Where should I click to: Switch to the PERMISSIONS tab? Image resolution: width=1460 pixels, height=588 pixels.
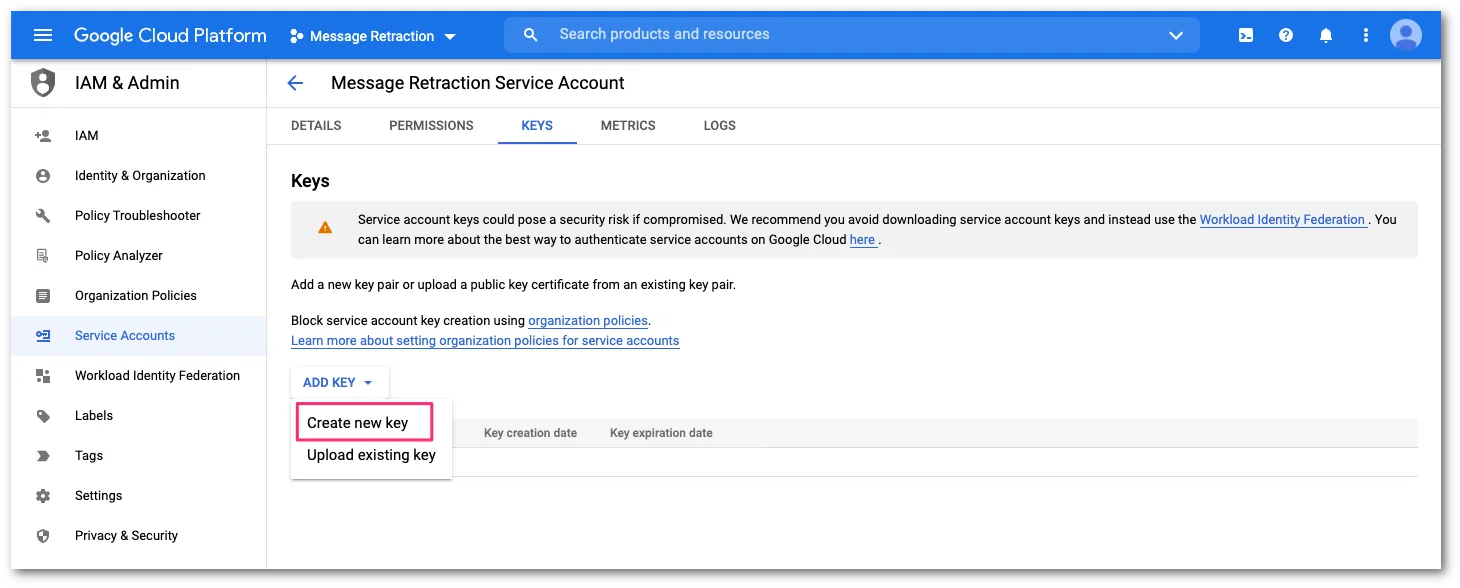point(431,126)
